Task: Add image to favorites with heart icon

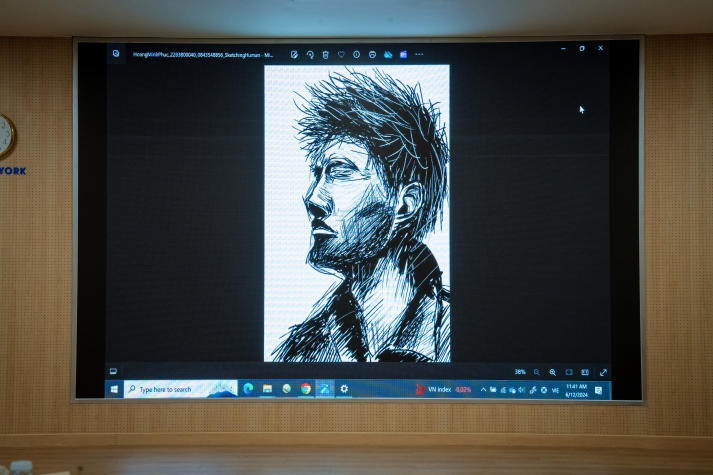Action: point(341,55)
